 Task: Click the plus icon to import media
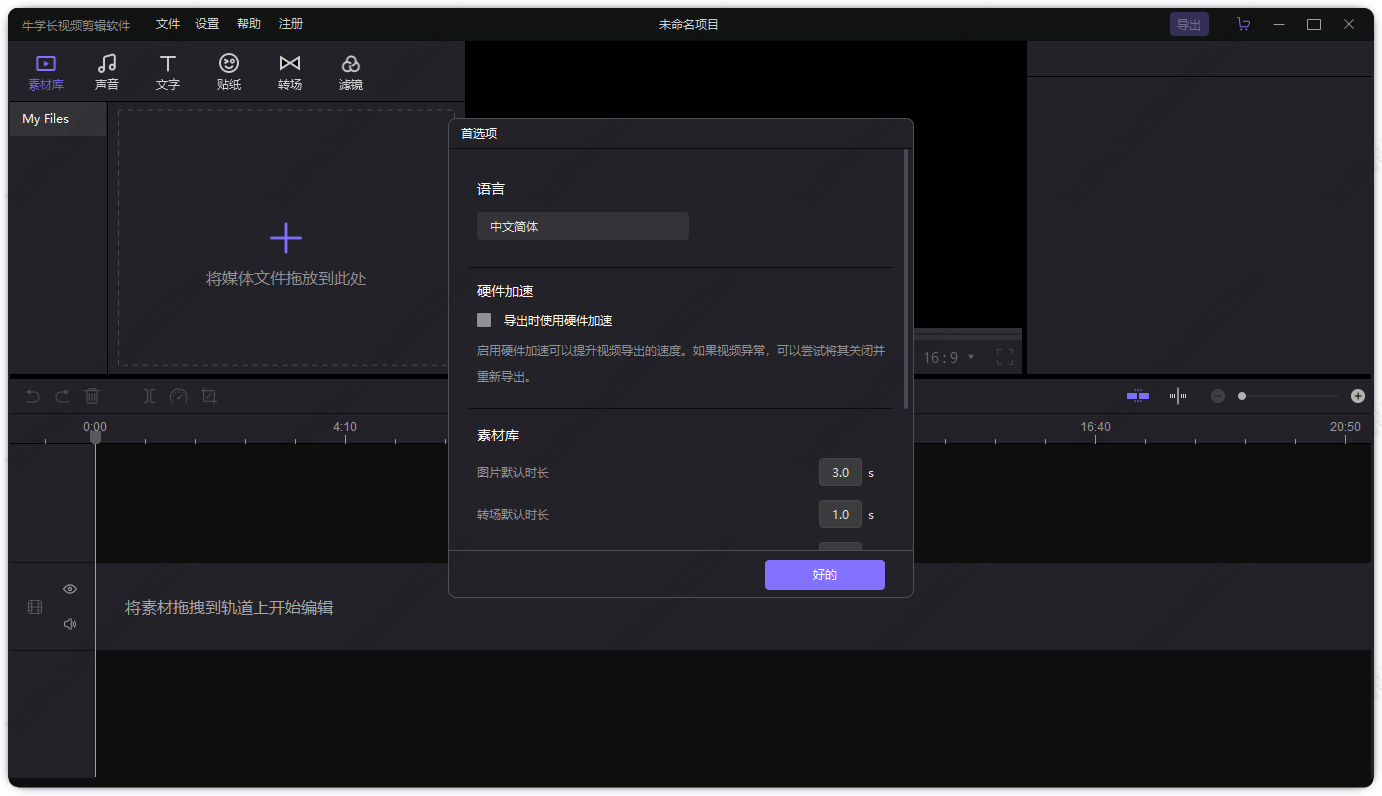286,238
